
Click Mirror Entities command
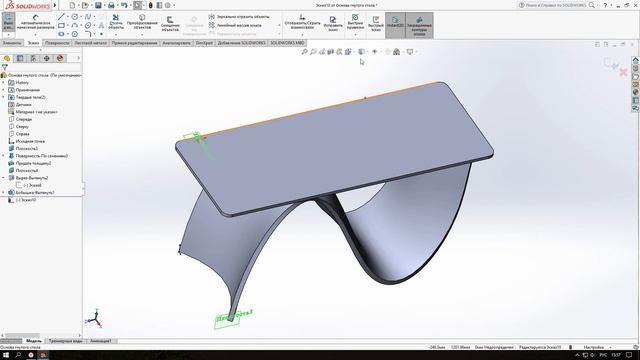click(239, 17)
